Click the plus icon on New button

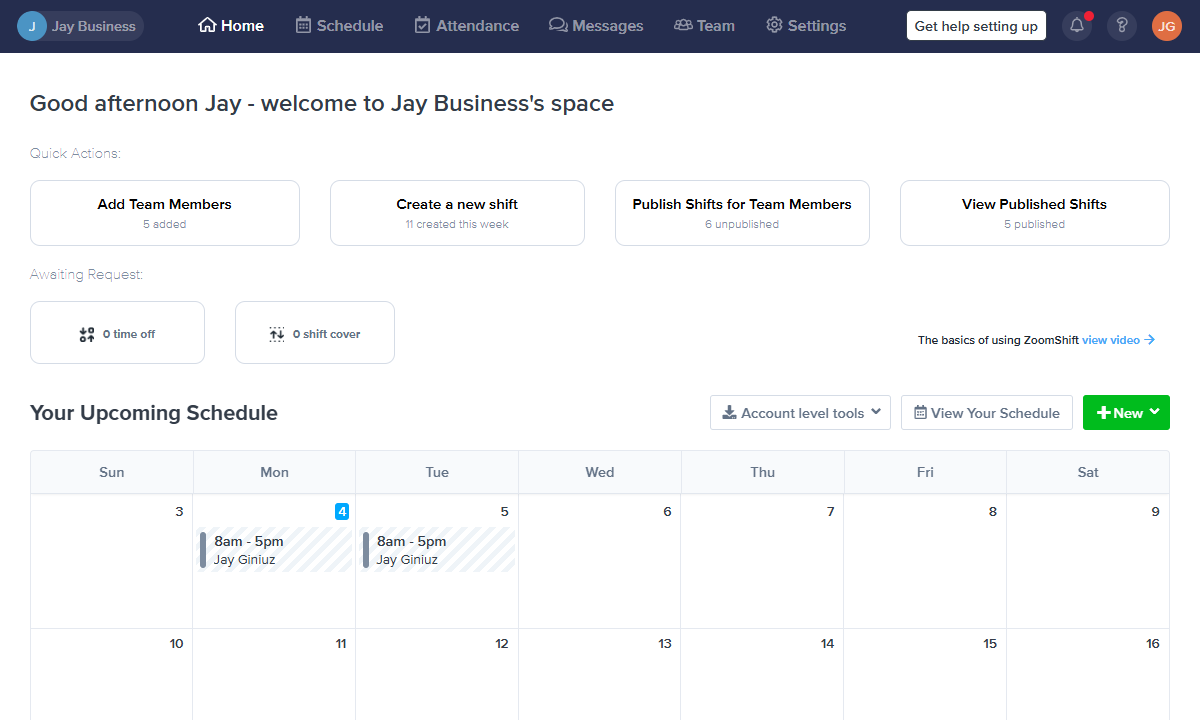[1103, 413]
